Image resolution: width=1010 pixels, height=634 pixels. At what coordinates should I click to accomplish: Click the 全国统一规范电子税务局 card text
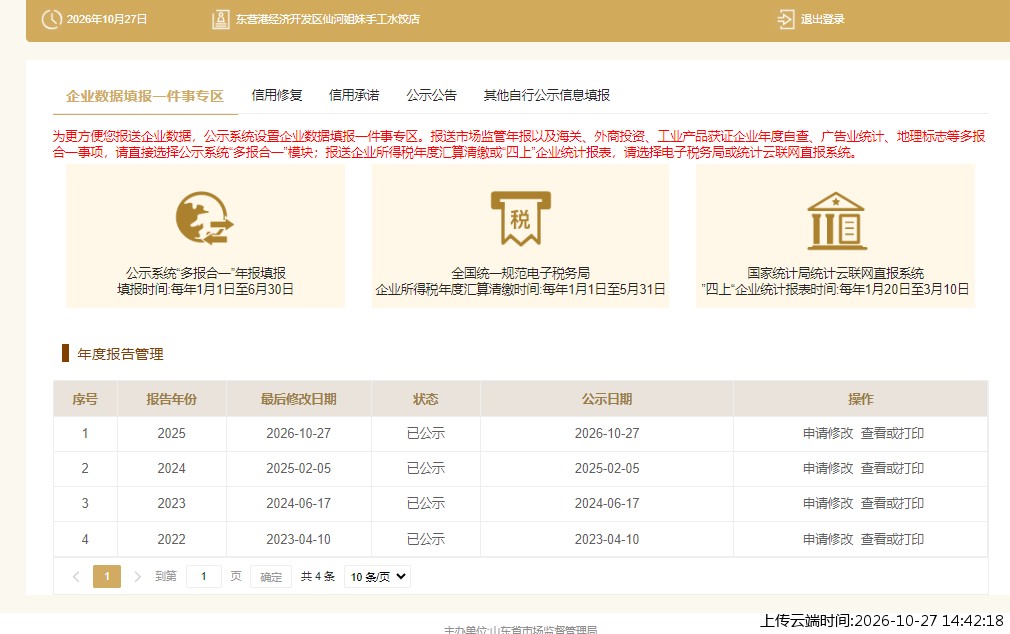pos(520,273)
